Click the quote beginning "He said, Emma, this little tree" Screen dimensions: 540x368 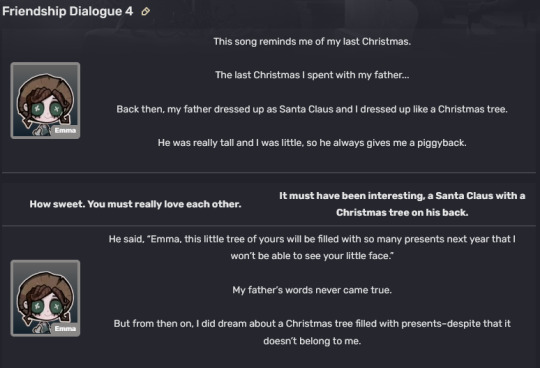tap(312, 247)
